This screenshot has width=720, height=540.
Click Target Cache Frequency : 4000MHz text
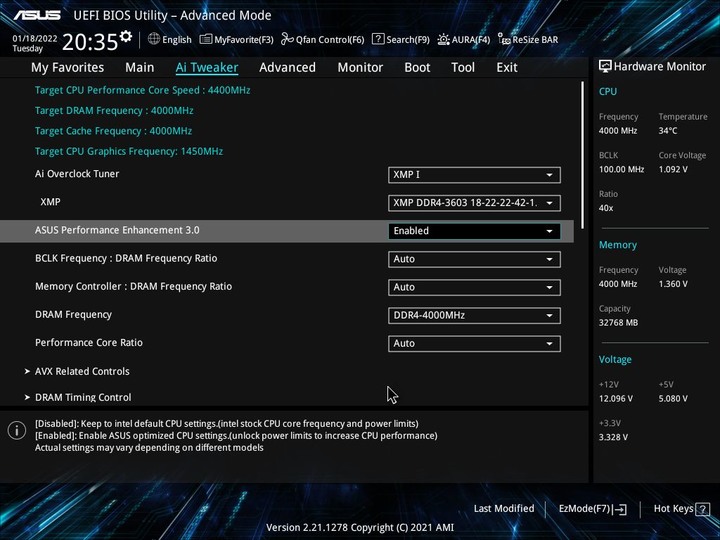click(113, 131)
